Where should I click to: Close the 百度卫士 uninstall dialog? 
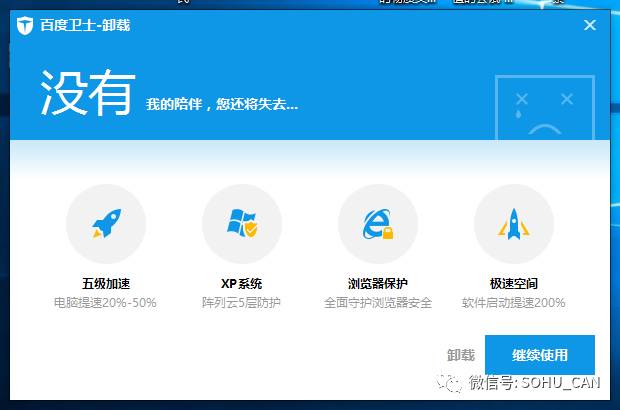pos(590,25)
